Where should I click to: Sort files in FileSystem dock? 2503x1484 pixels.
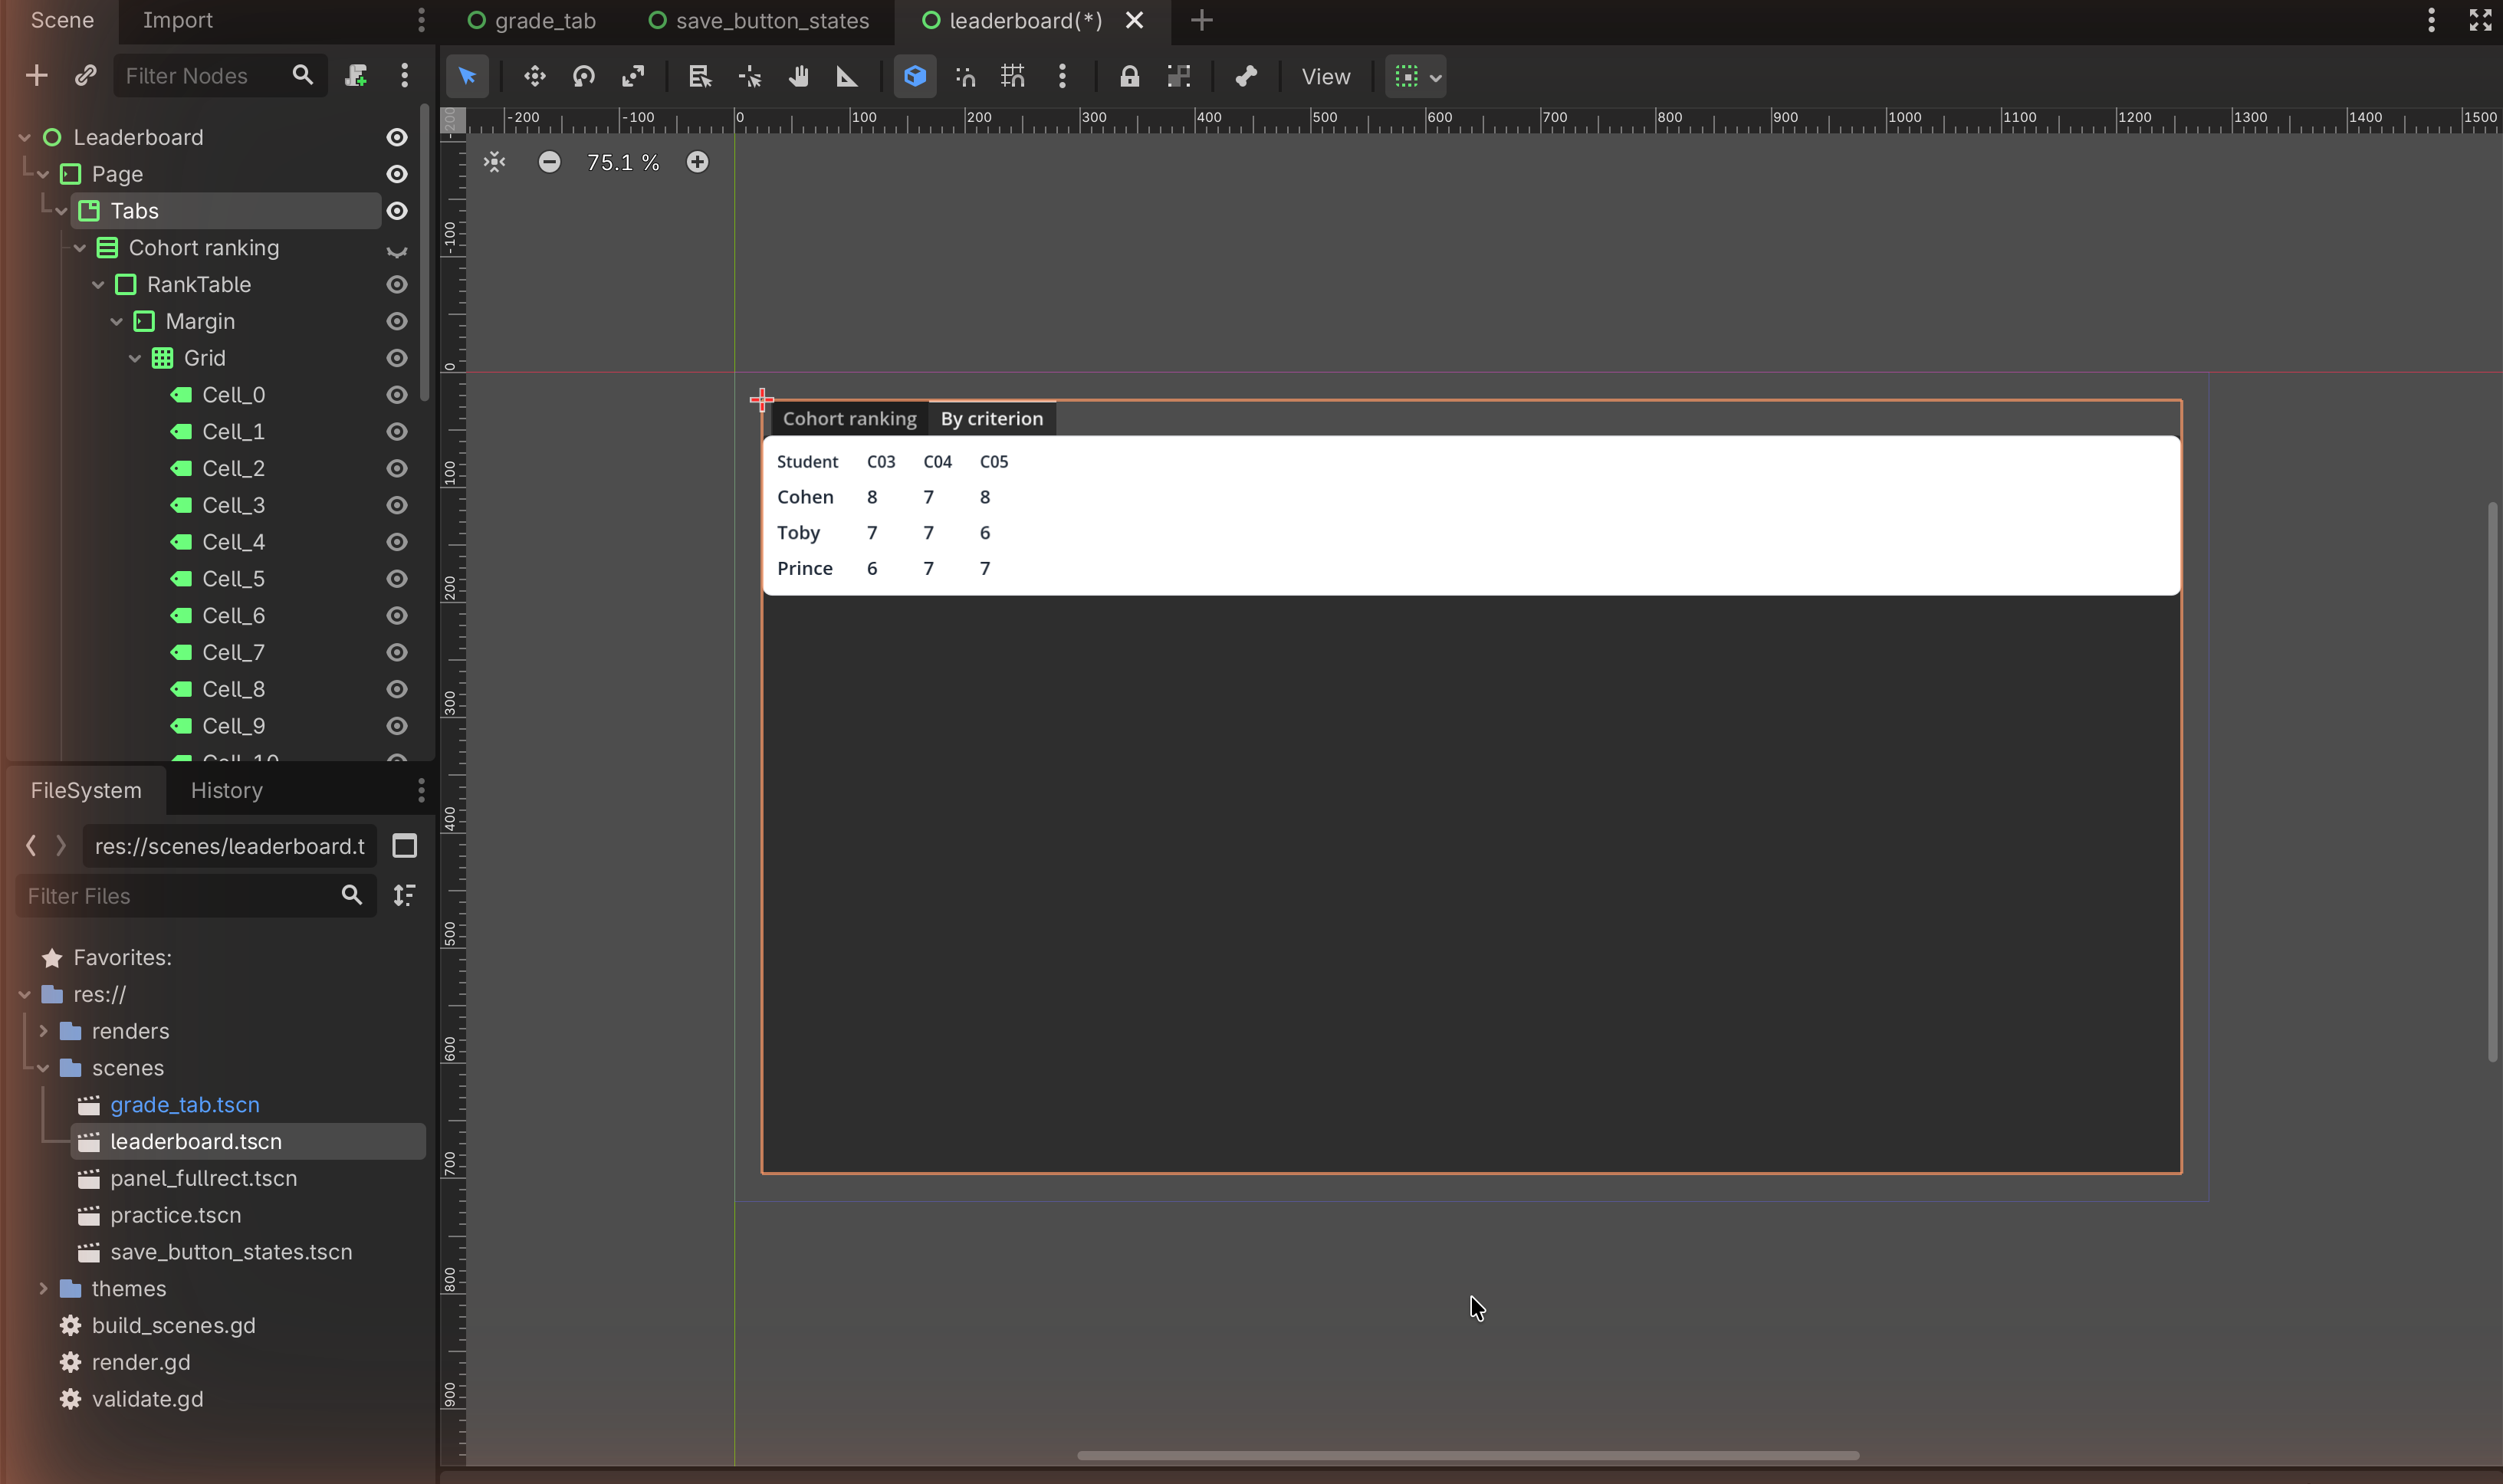[404, 895]
